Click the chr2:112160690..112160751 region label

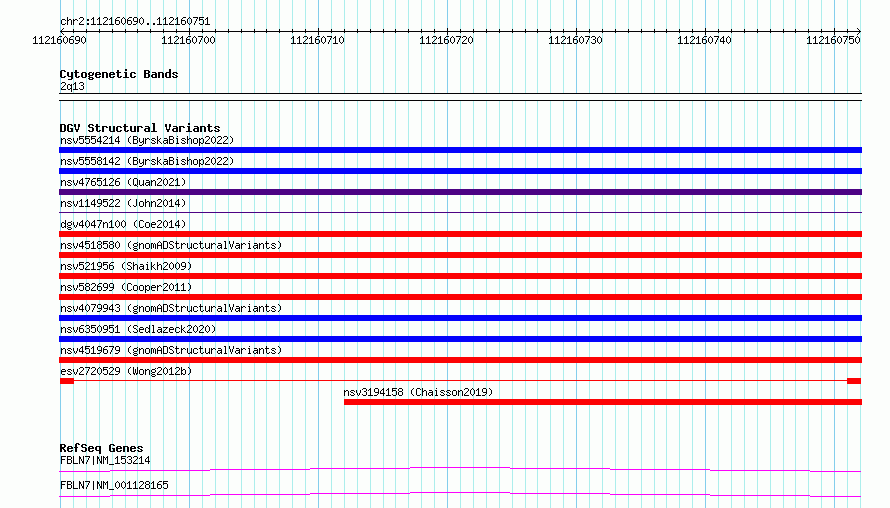(135, 22)
